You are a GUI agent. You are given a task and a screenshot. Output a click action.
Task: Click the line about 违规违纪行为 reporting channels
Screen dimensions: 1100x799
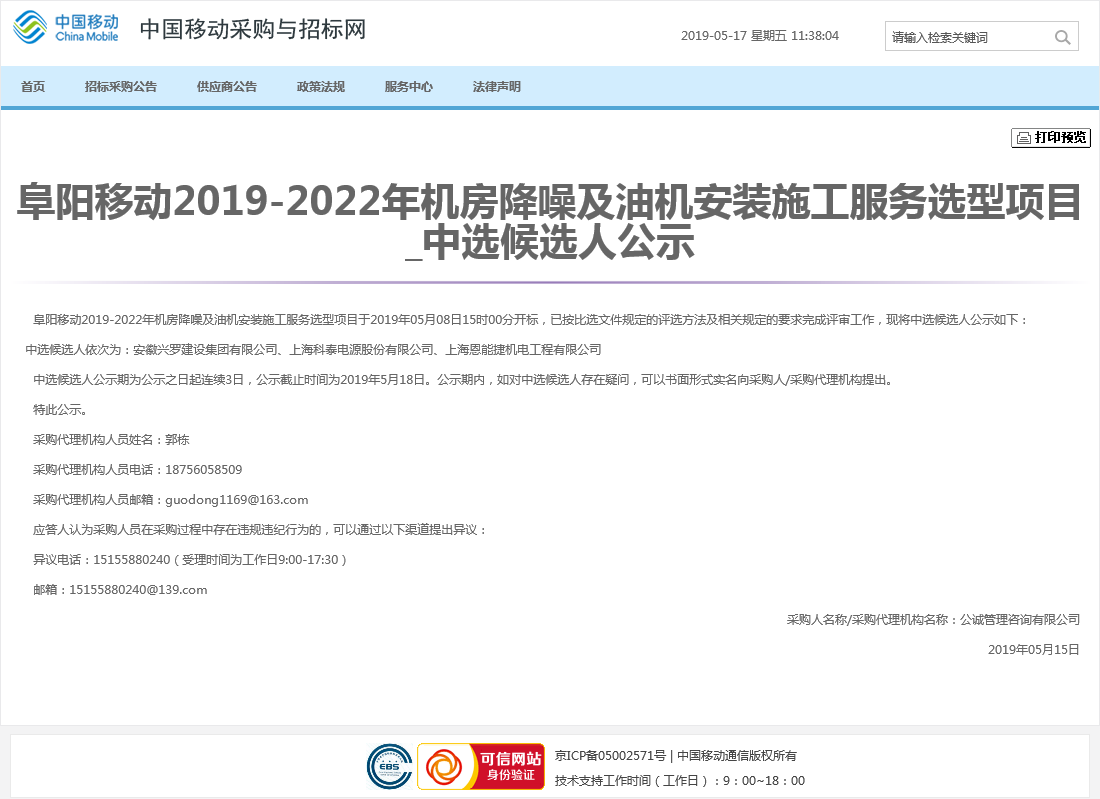[260, 530]
